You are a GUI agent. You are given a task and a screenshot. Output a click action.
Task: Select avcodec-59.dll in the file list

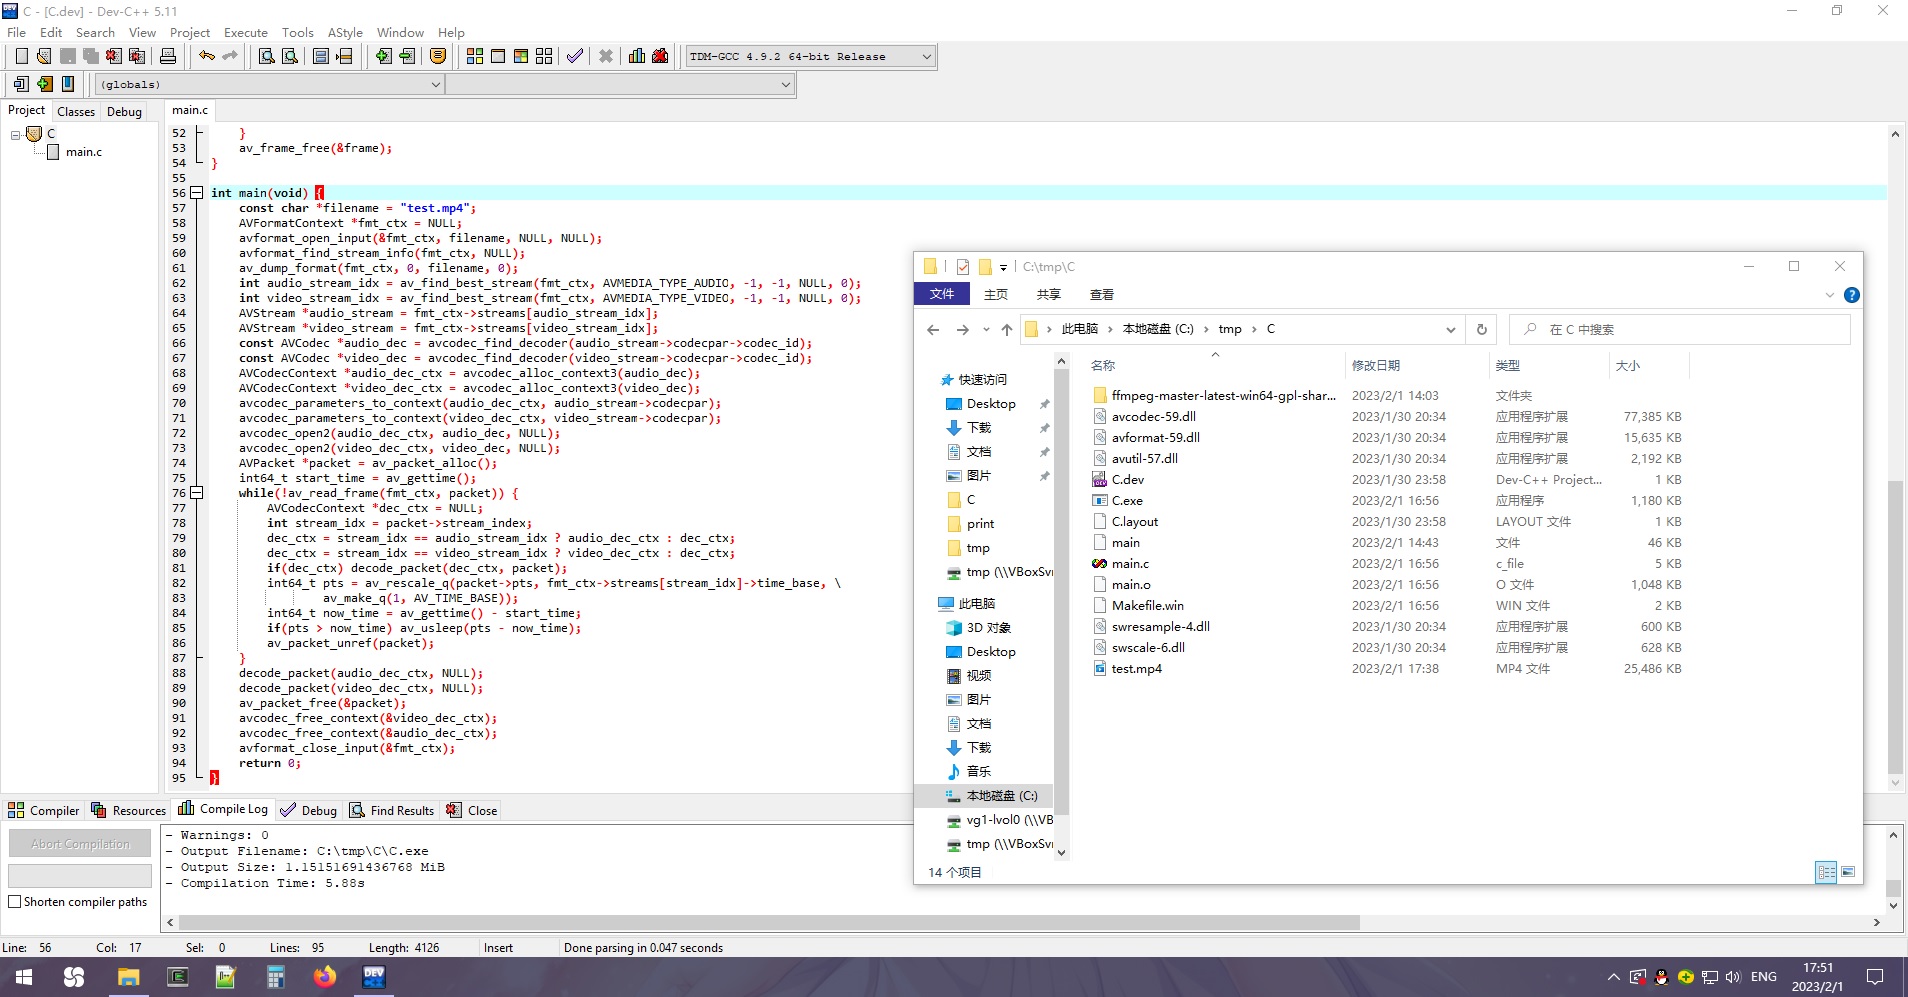click(1153, 417)
